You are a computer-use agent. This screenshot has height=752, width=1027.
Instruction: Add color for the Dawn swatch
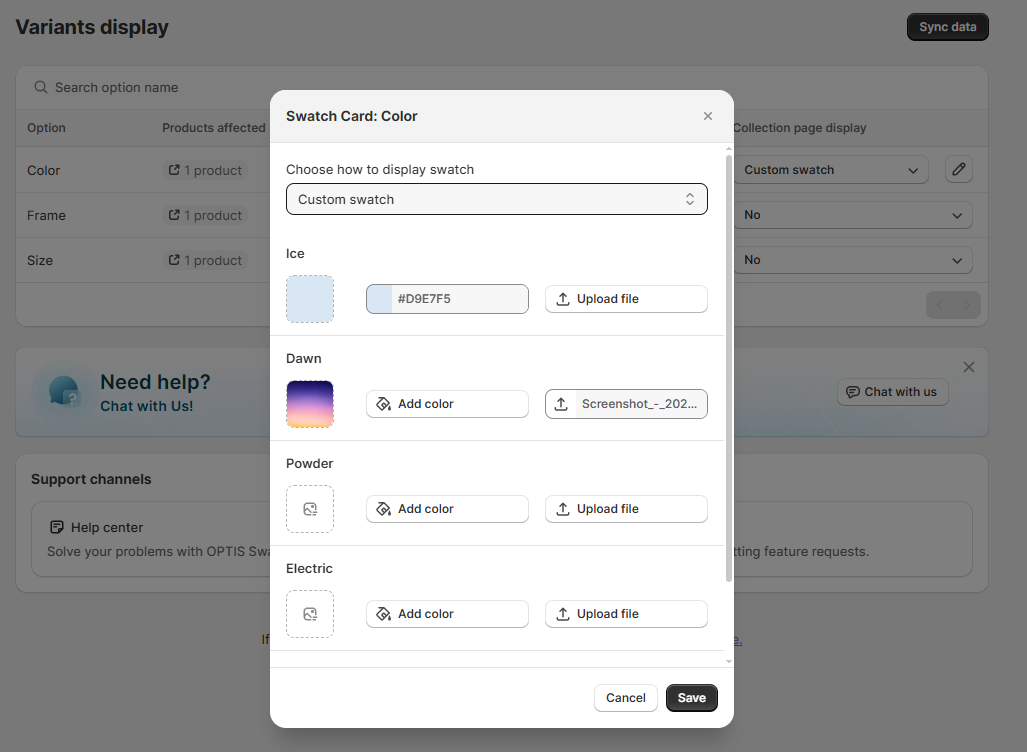click(447, 404)
